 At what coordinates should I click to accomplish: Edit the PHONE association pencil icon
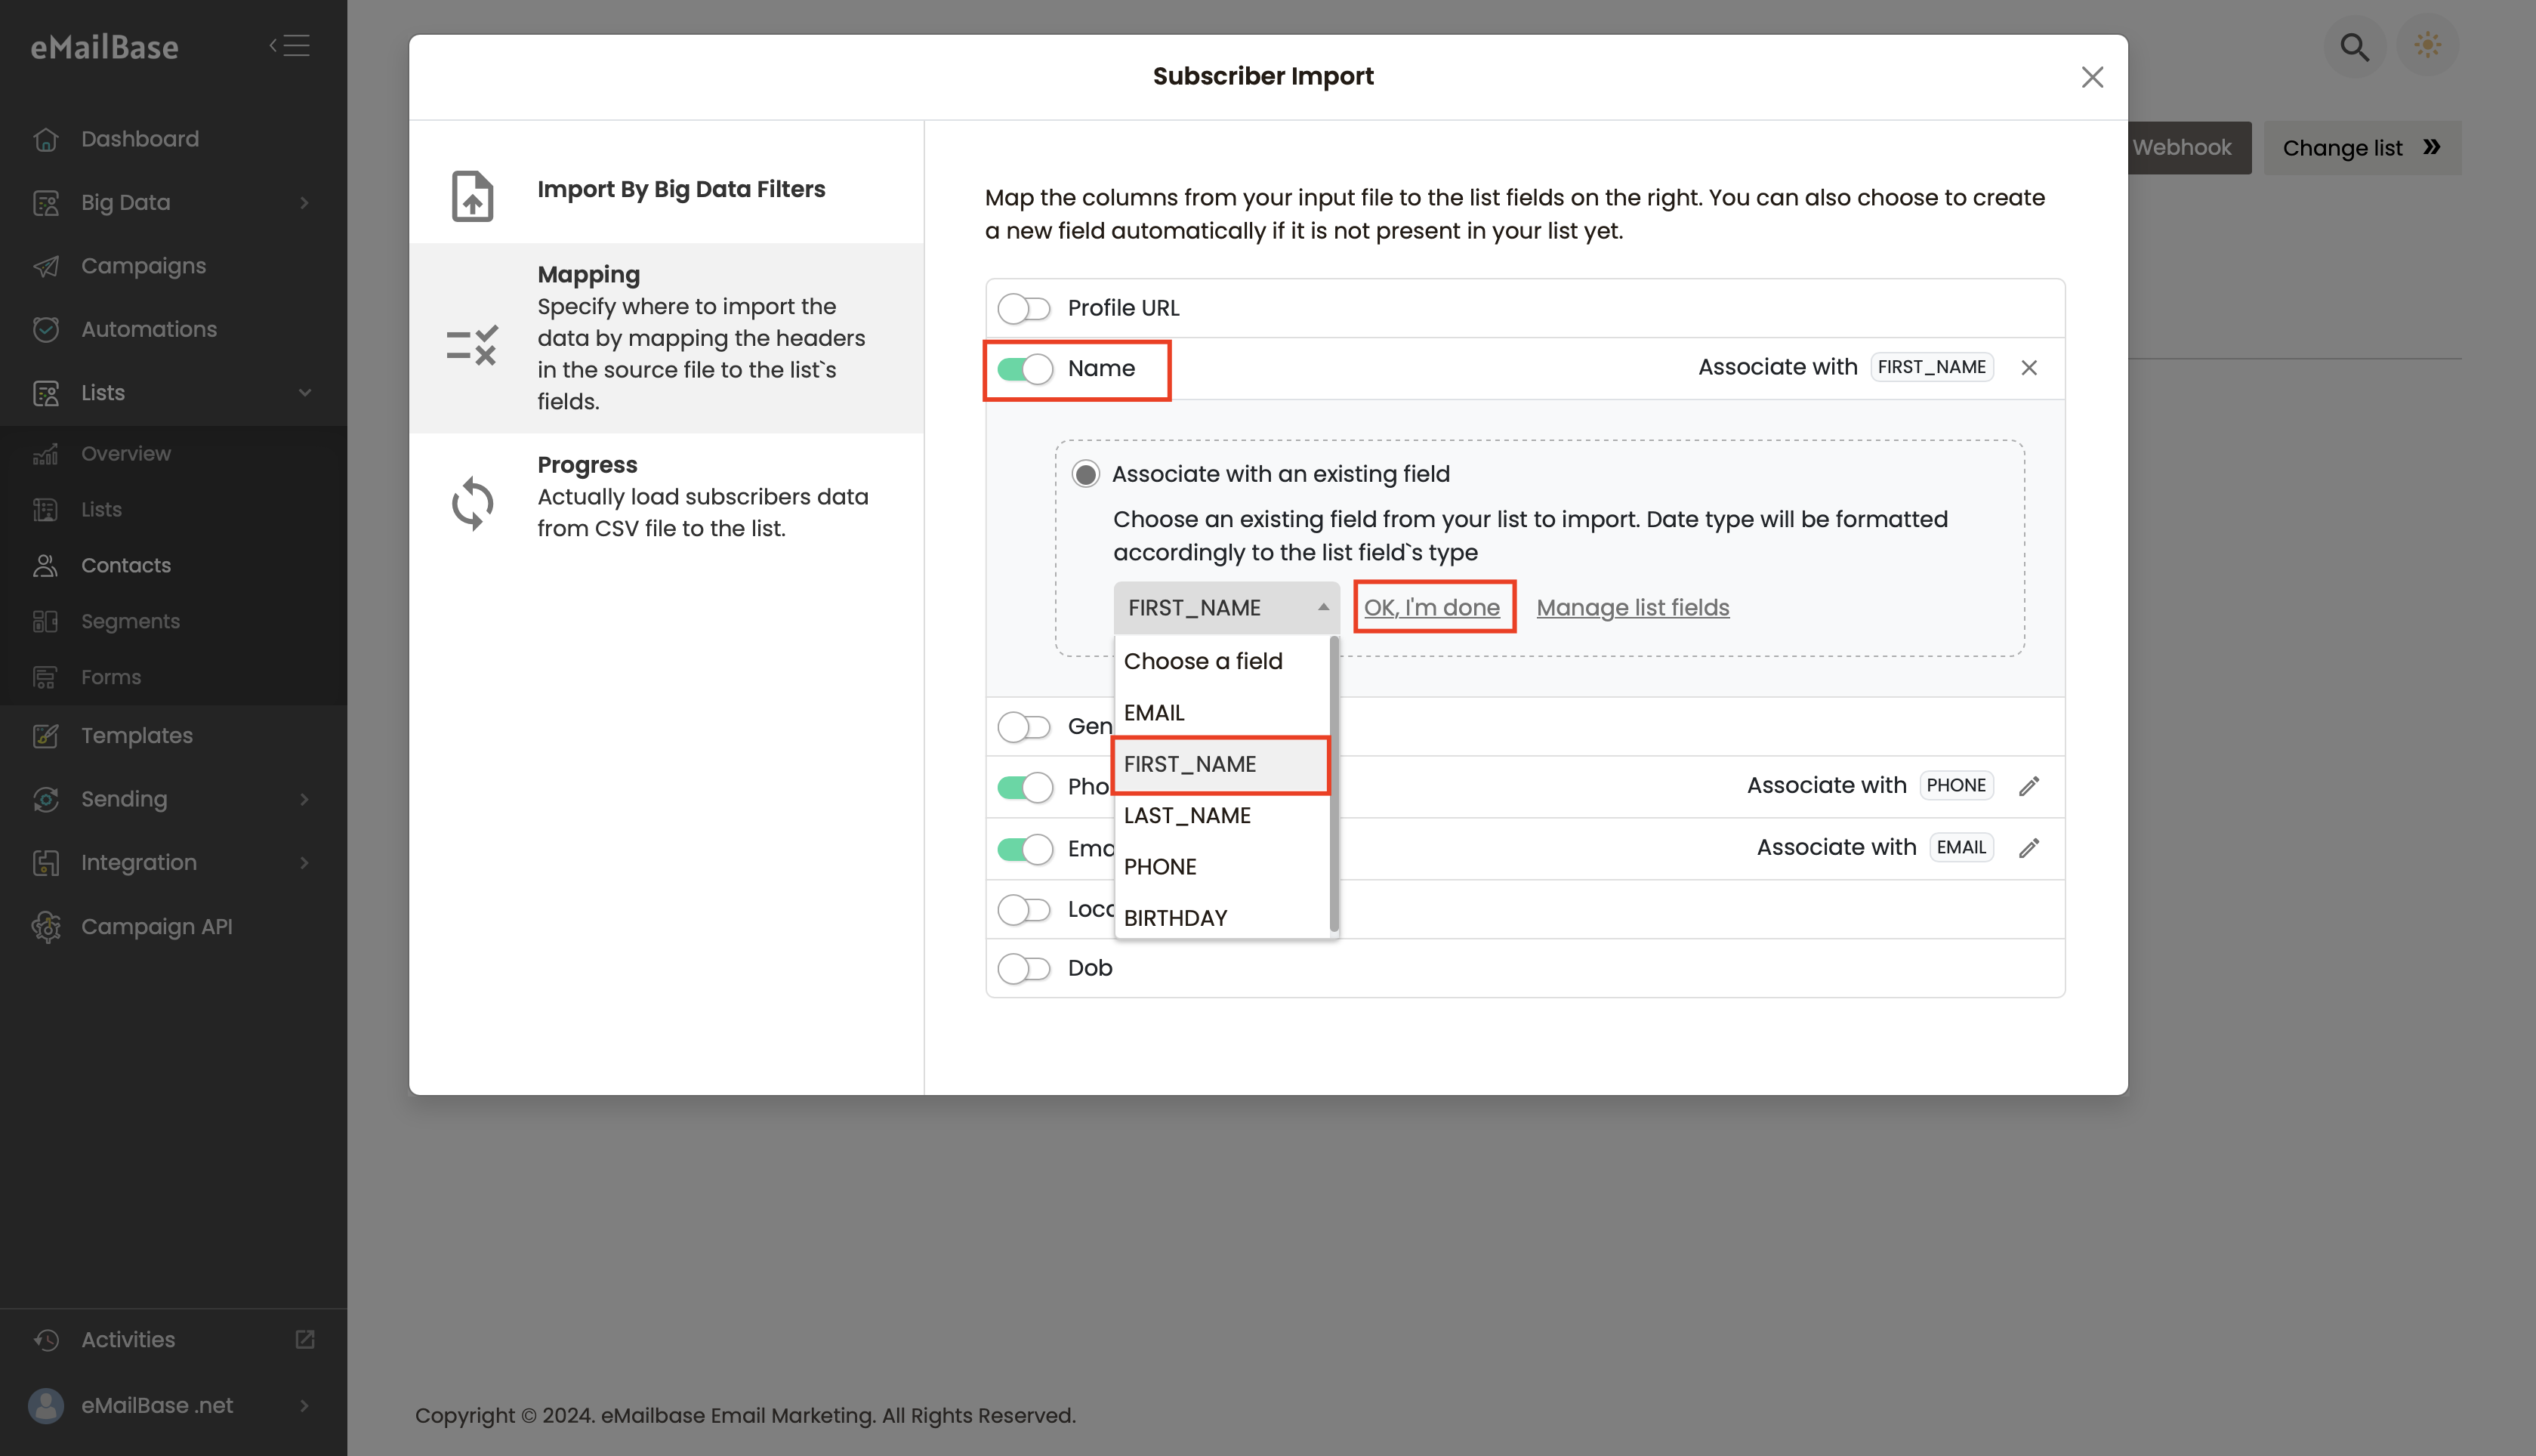pyautogui.click(x=2029, y=786)
